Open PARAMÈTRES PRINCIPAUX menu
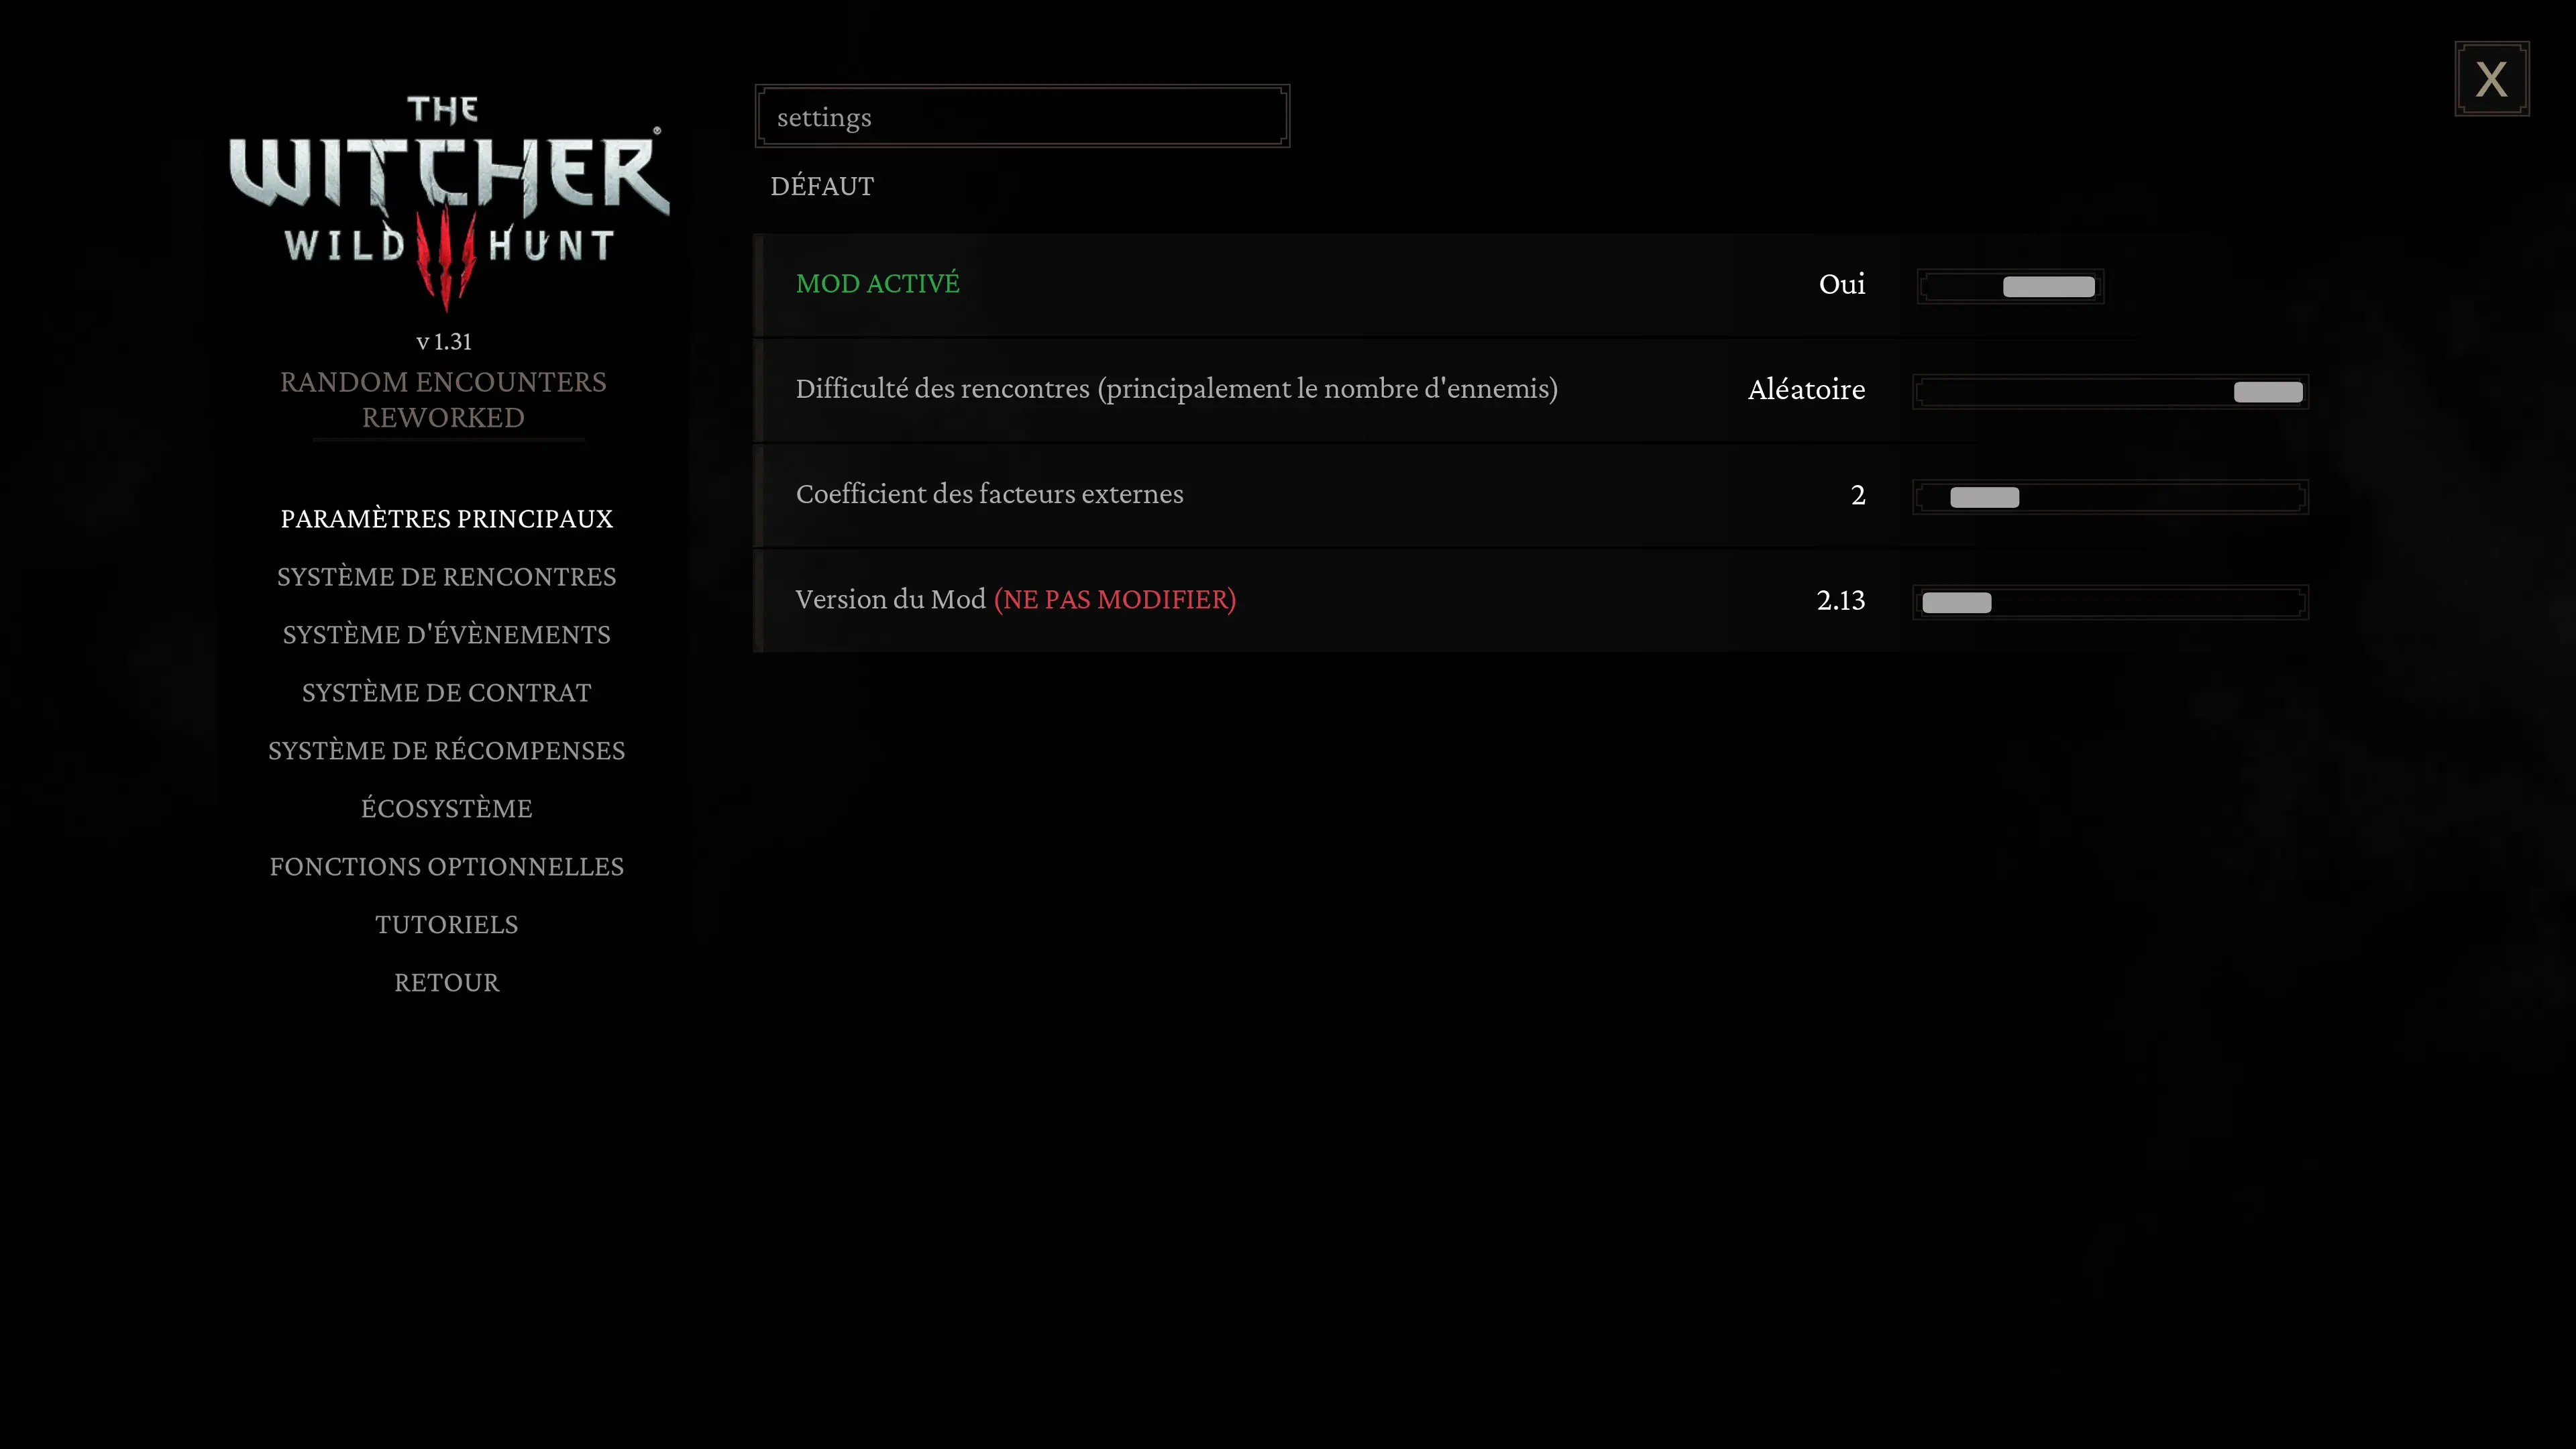This screenshot has height=1449, width=2576. tap(446, 519)
